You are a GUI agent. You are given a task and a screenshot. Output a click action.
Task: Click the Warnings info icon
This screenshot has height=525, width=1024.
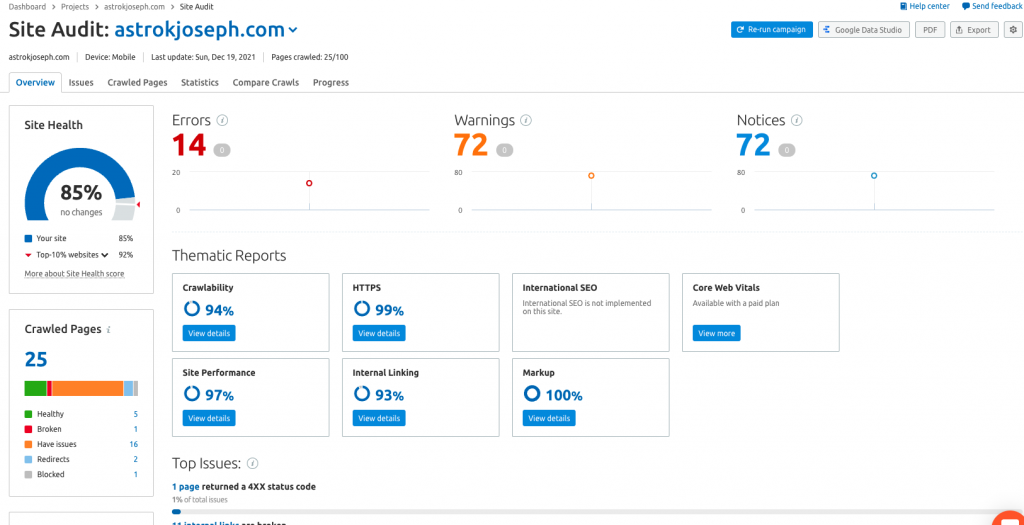coord(526,120)
